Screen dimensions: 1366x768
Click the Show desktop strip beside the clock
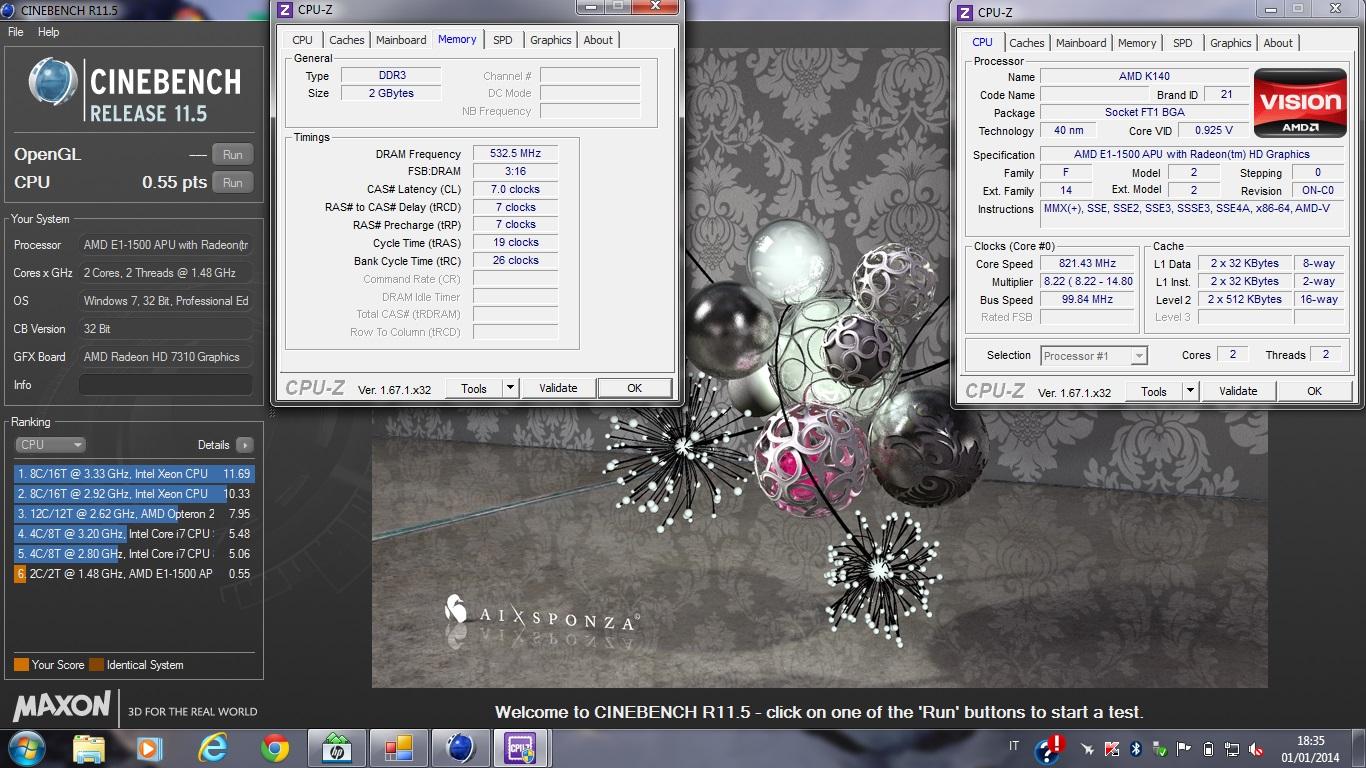pos(1359,749)
